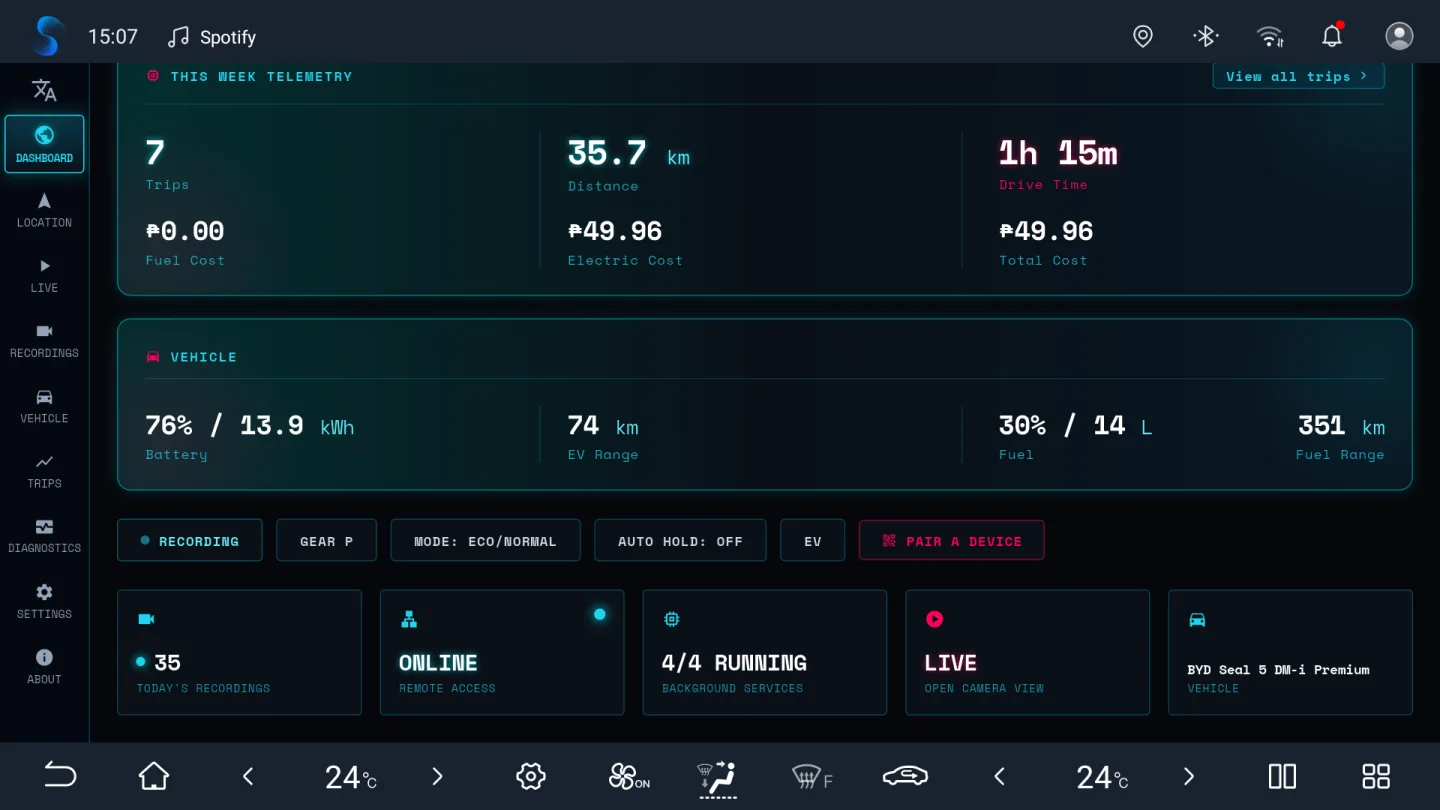Switch to the Diagnostics sidebar item

coord(44,536)
